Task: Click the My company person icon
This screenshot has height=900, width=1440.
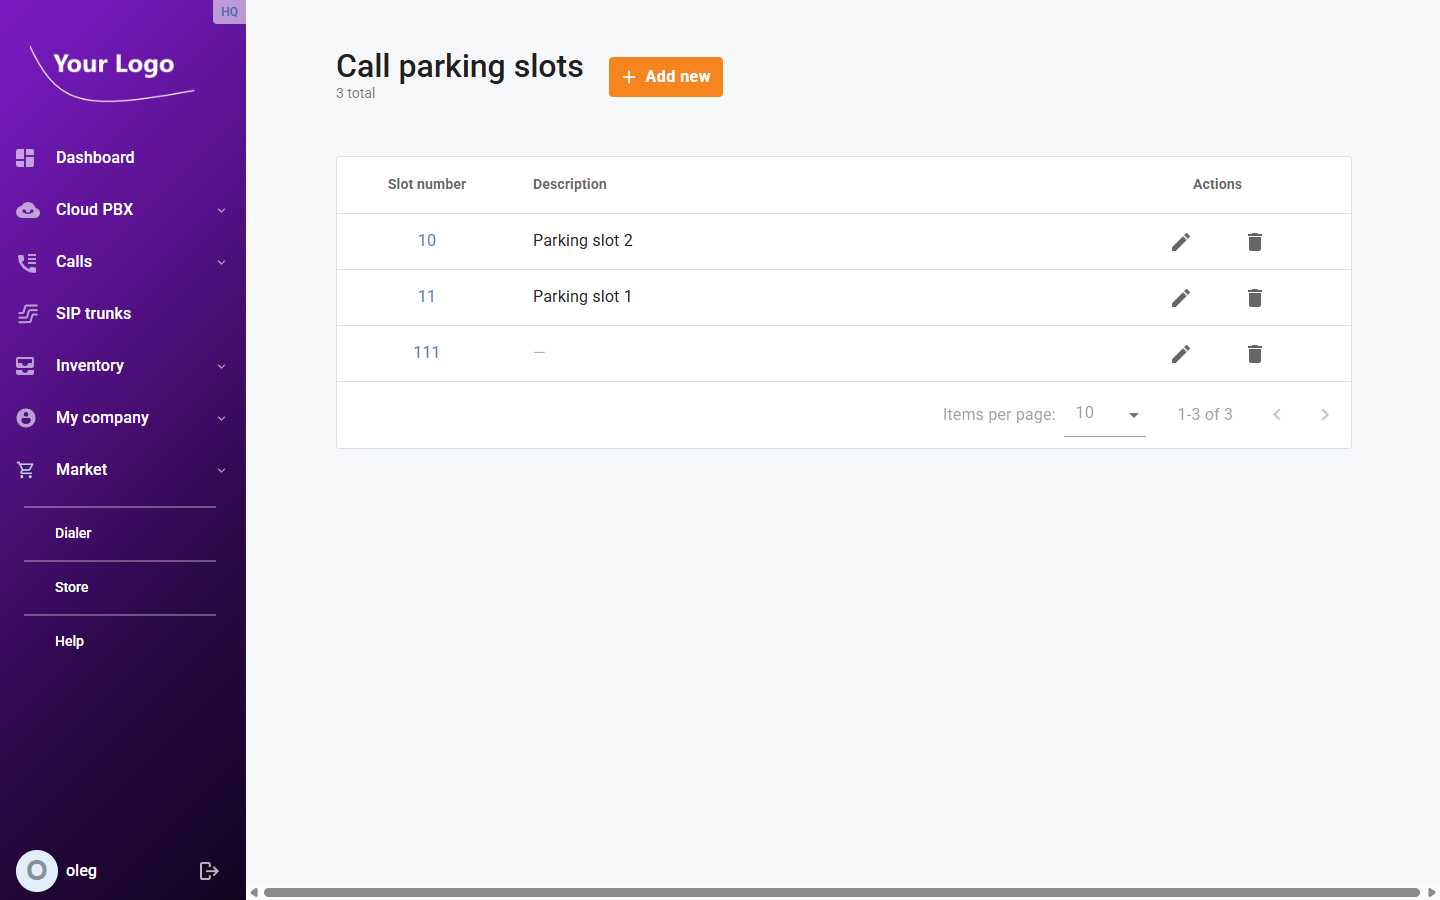Action: [x=26, y=417]
